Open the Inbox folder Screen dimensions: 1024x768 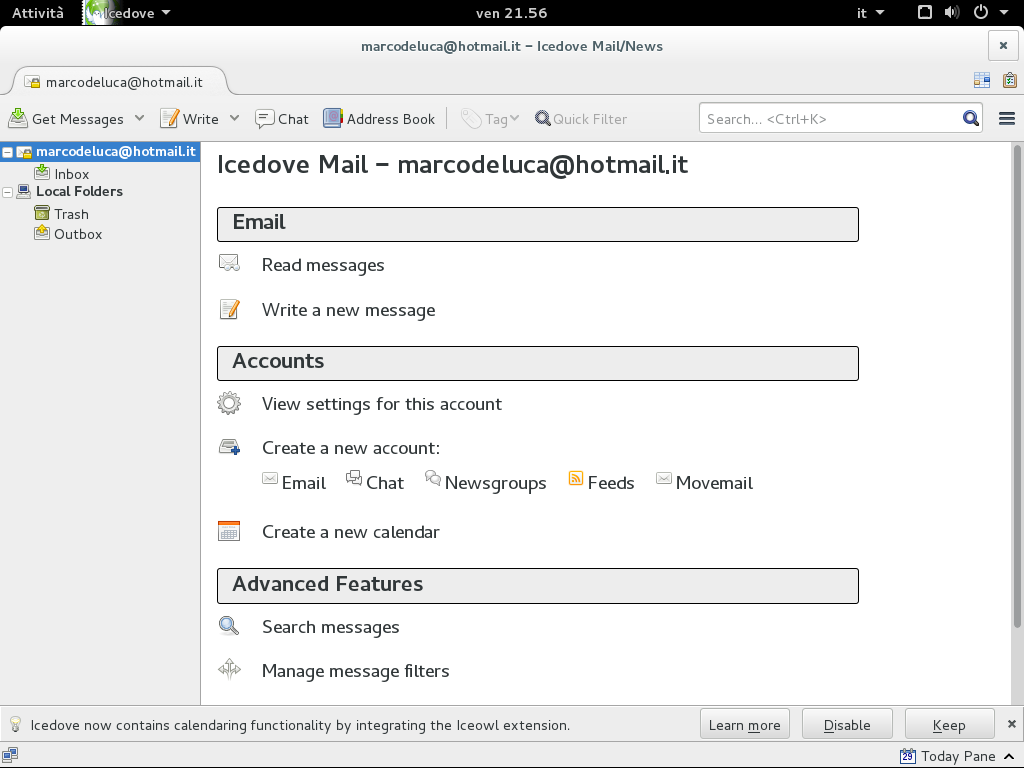71,174
